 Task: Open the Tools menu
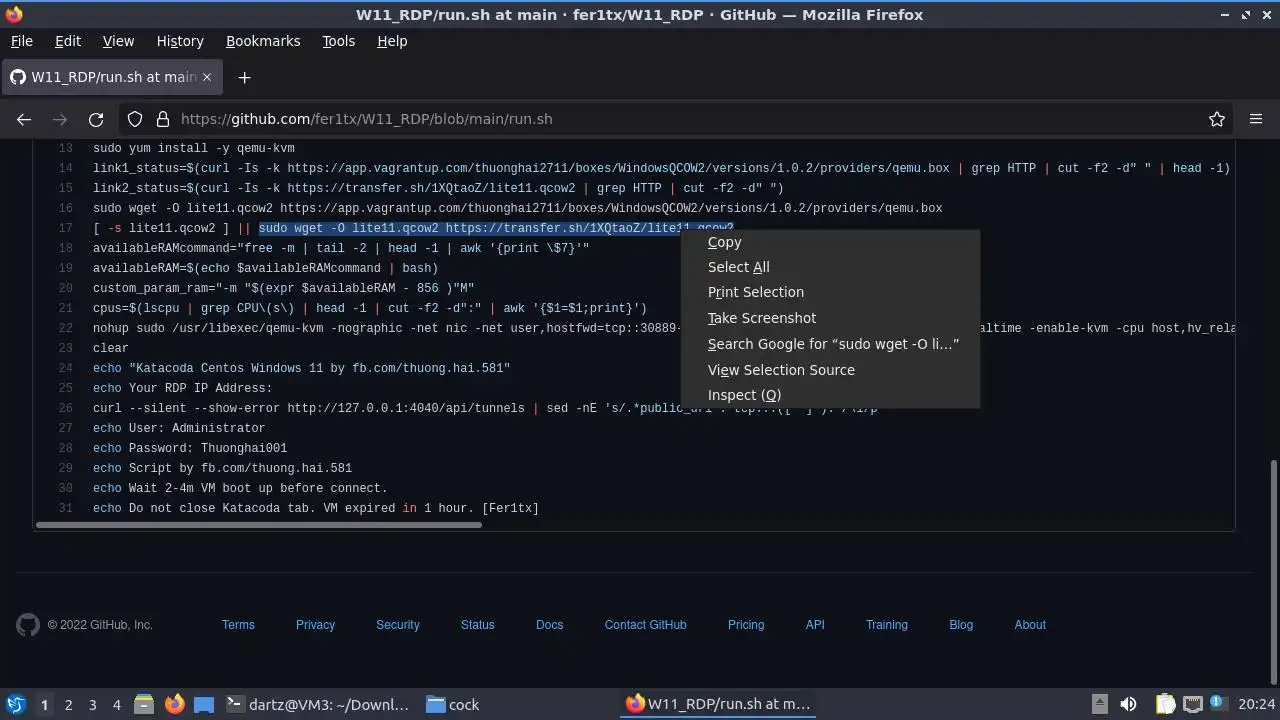click(x=338, y=41)
